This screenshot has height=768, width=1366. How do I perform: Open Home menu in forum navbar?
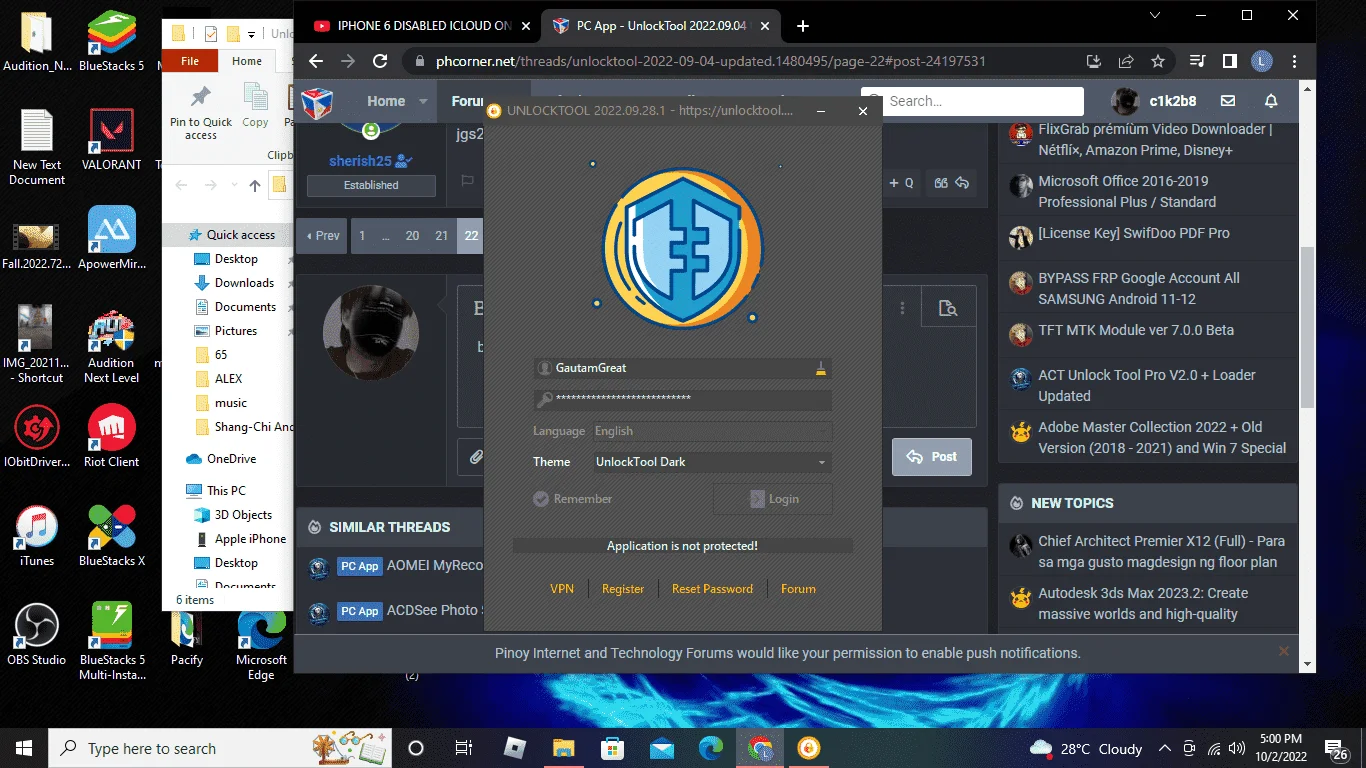click(x=386, y=101)
